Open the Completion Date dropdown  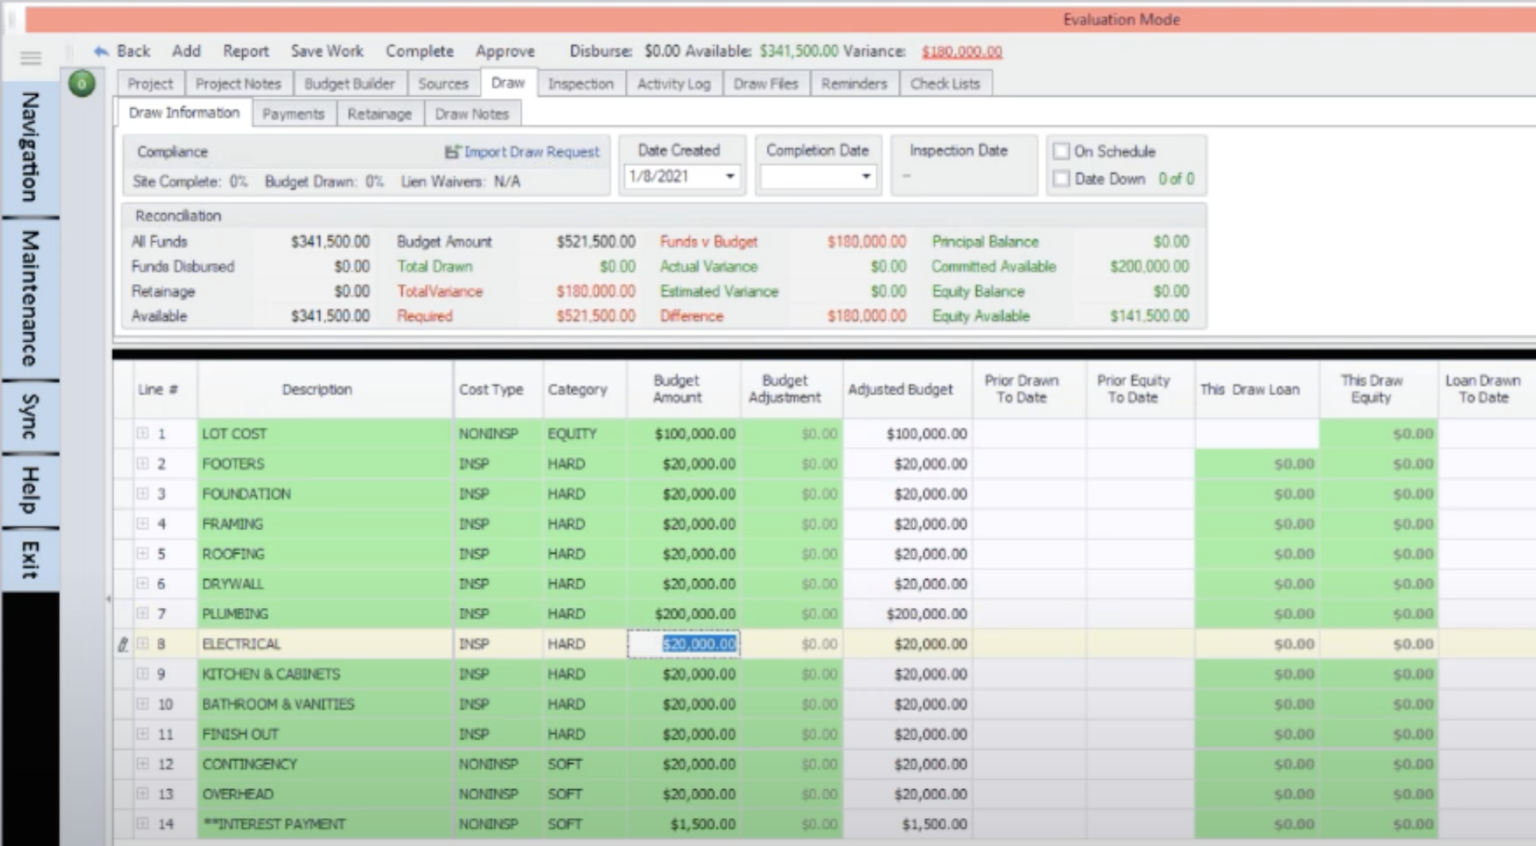click(866, 175)
